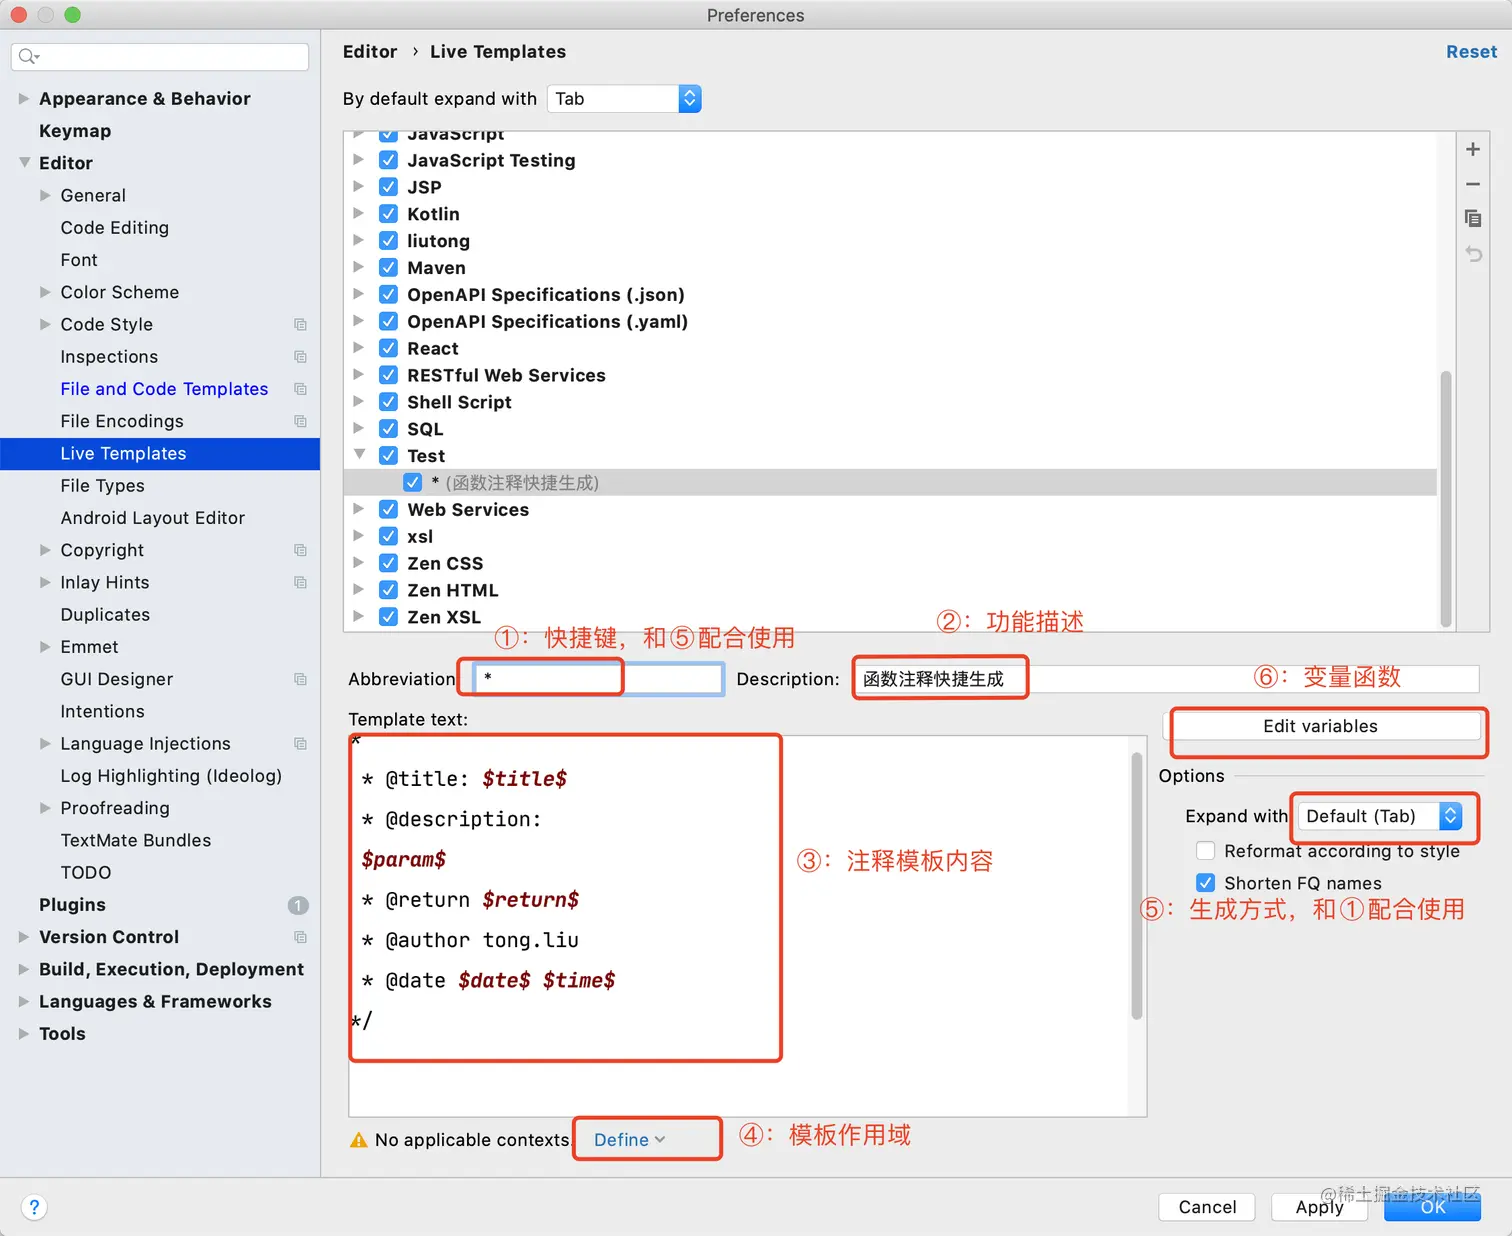Click the icon beside File Encodings
The width and height of the screenshot is (1512, 1236).
[300, 421]
